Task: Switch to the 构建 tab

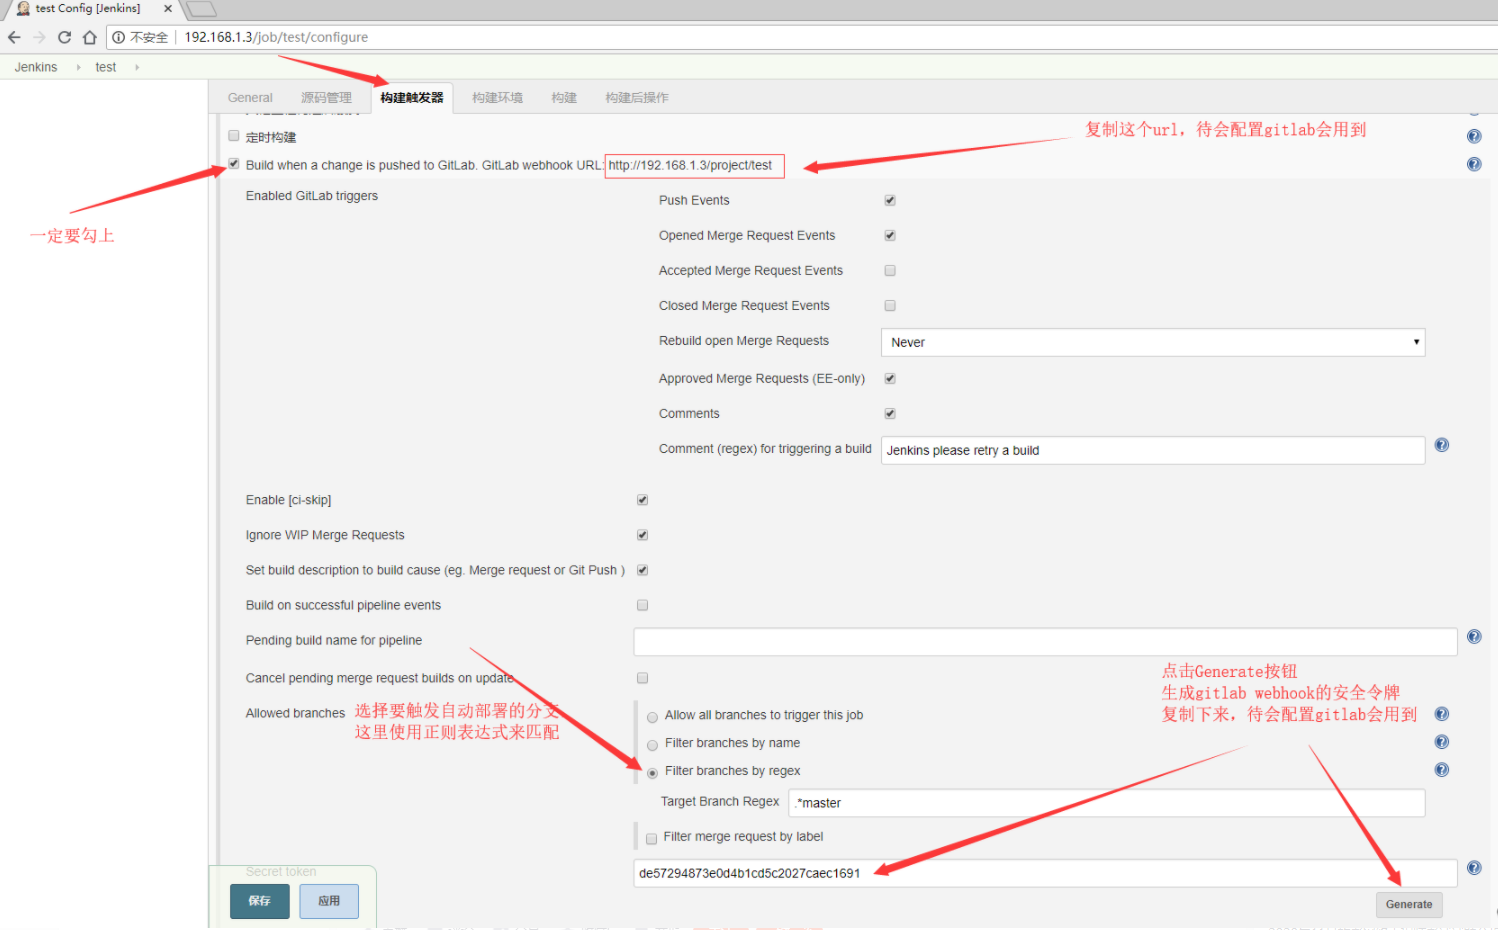Action: pos(564,98)
